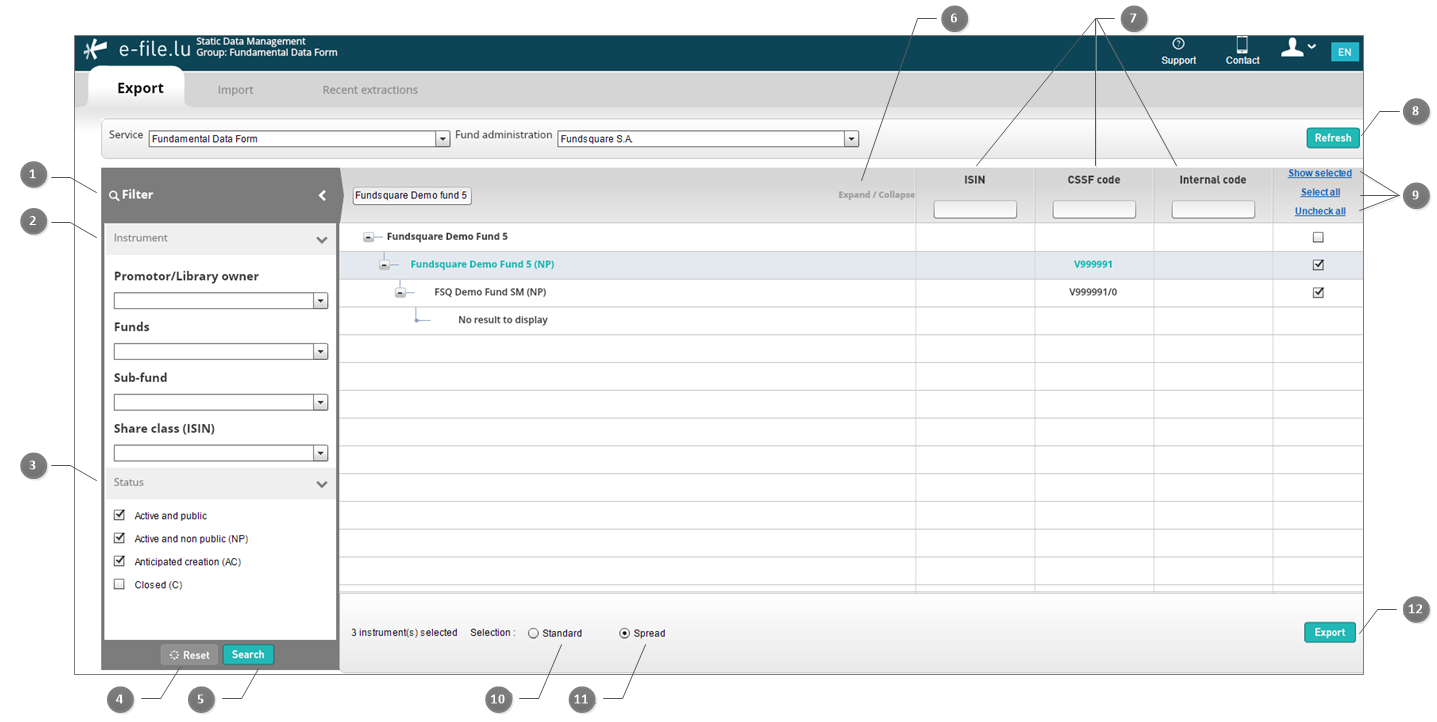Screen dimensions: 1437x722
Task: Open the Recent extractions tab
Action: tap(370, 90)
